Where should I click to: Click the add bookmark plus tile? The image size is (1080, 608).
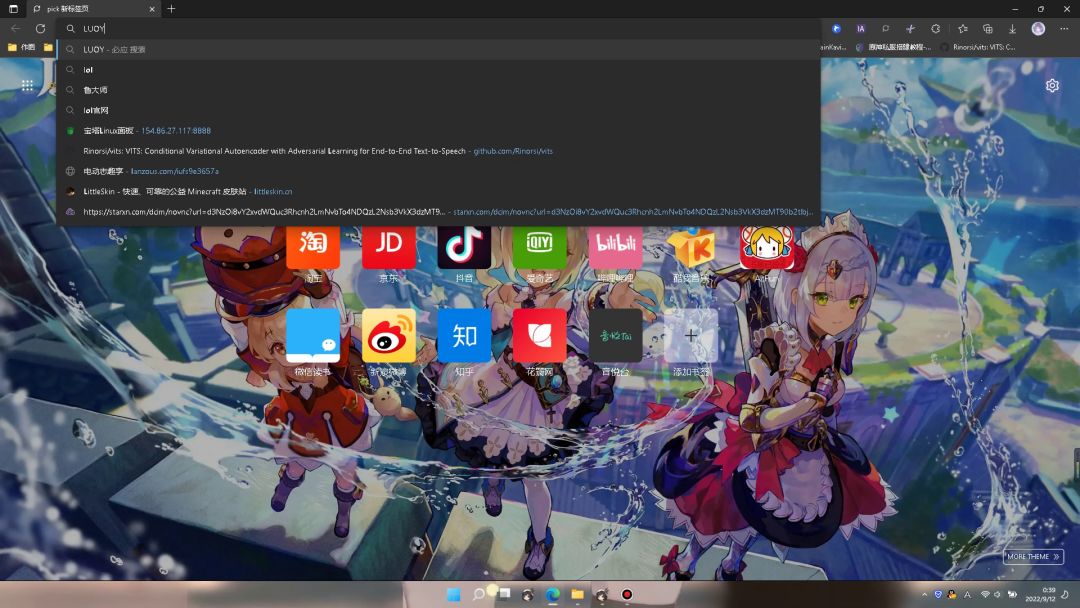[690, 335]
